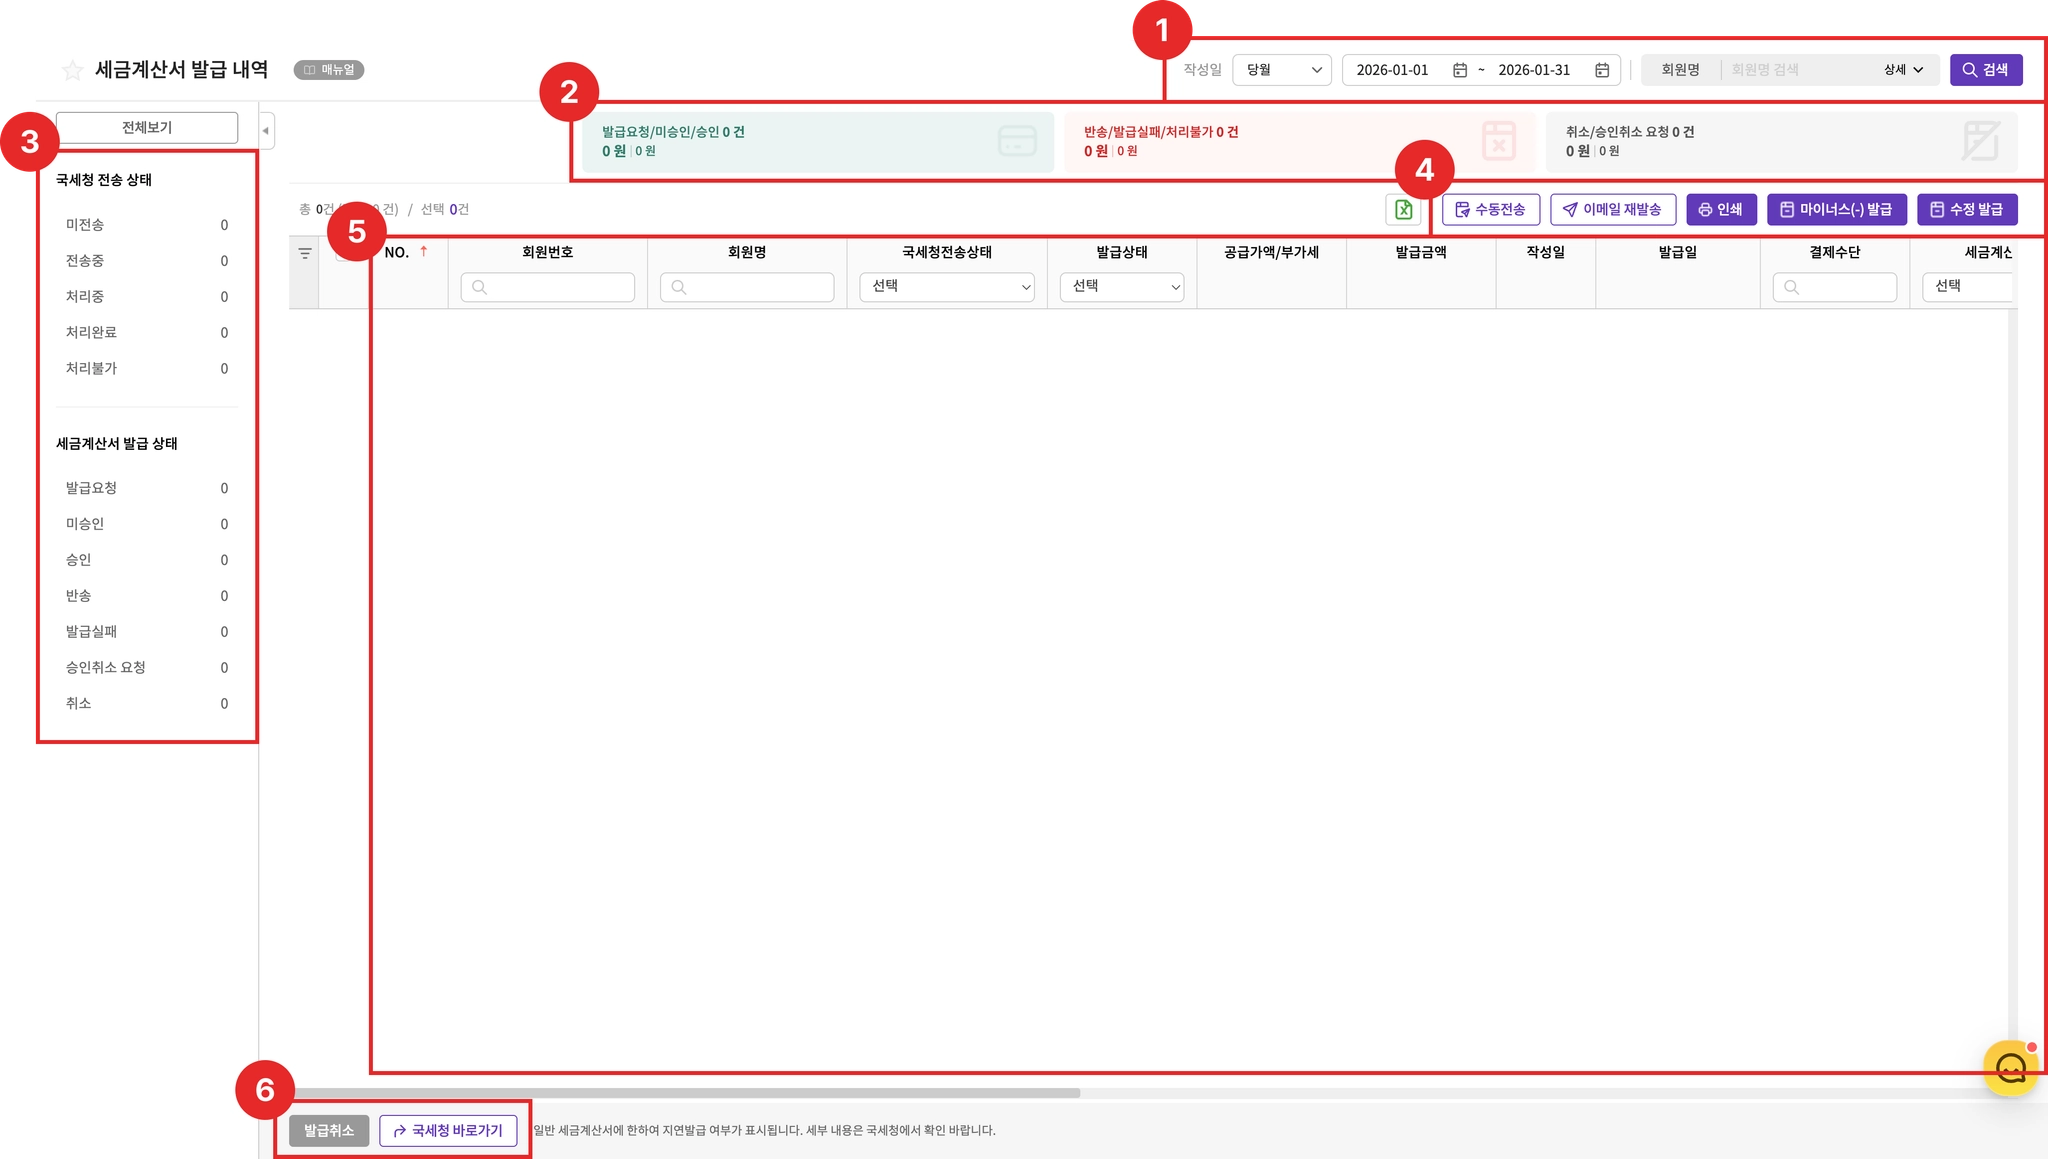2048x1159 pixels.
Task: Click the horizontal scrollbar at bottom
Action: [x=685, y=1093]
